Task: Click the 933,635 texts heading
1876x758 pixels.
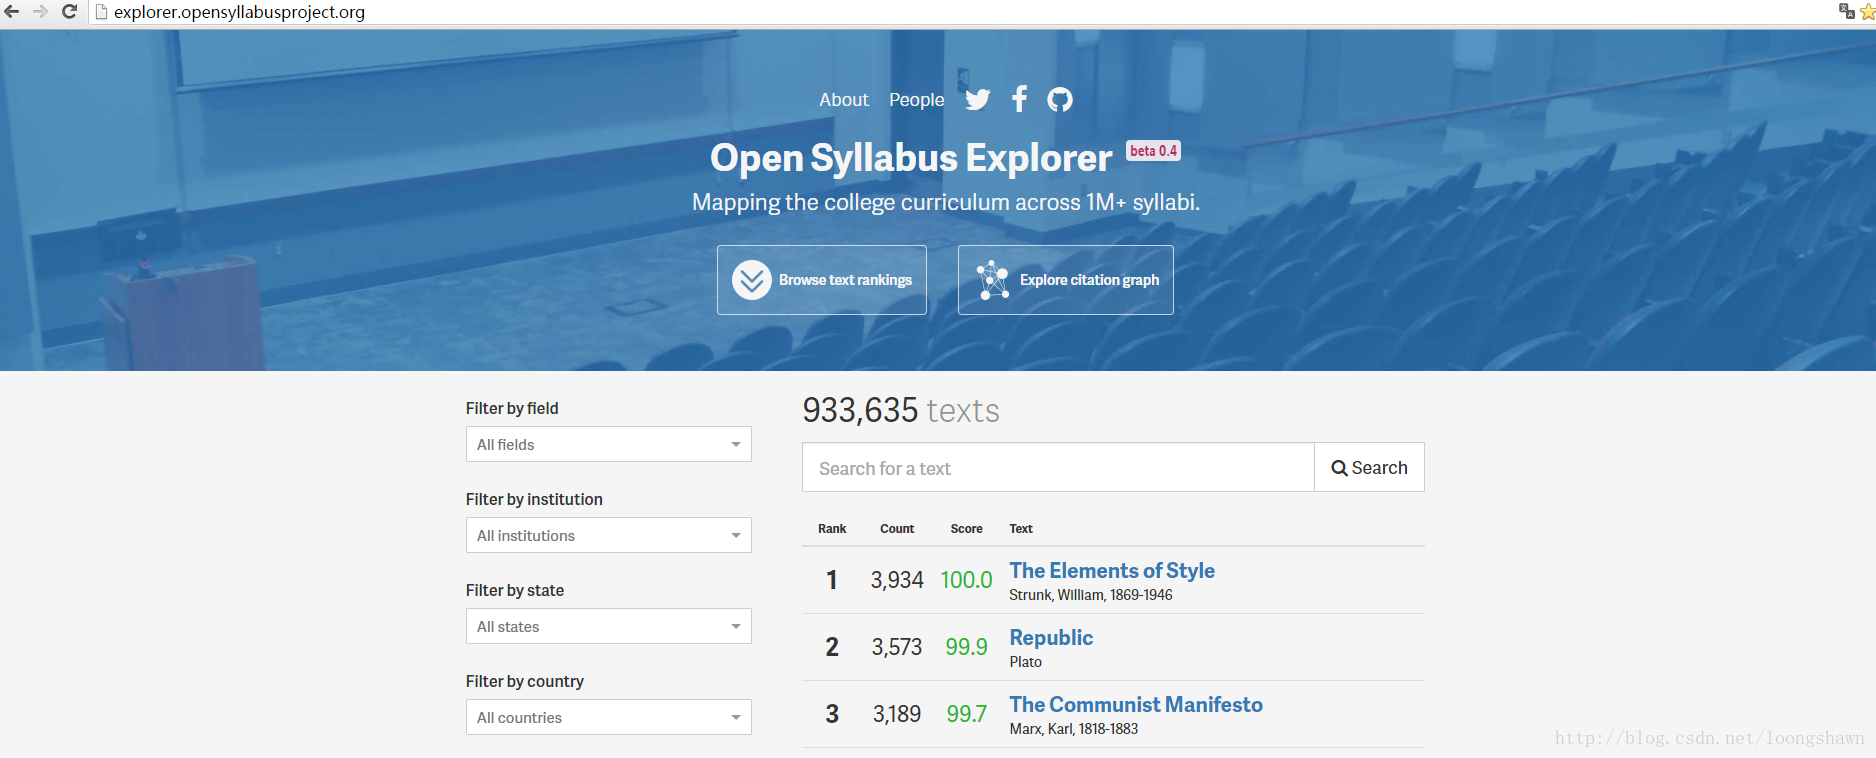Action: [x=901, y=410]
